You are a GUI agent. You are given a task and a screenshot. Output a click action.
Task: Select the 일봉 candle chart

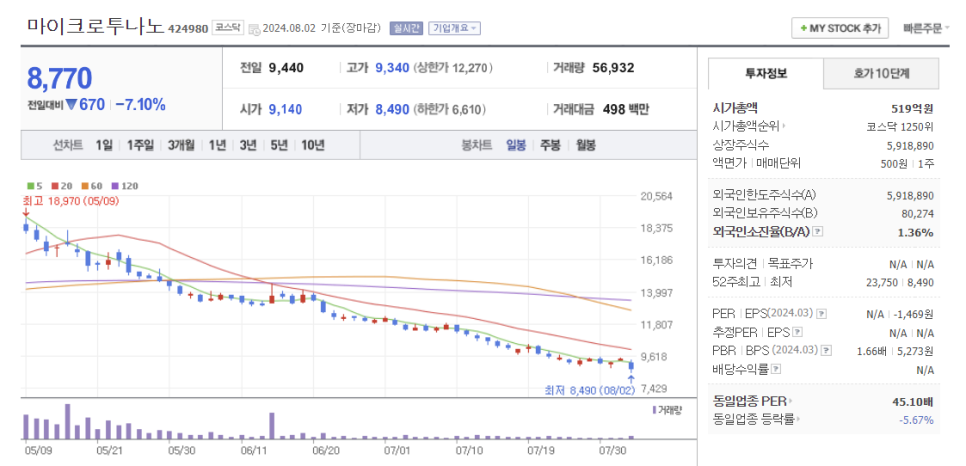point(516,145)
